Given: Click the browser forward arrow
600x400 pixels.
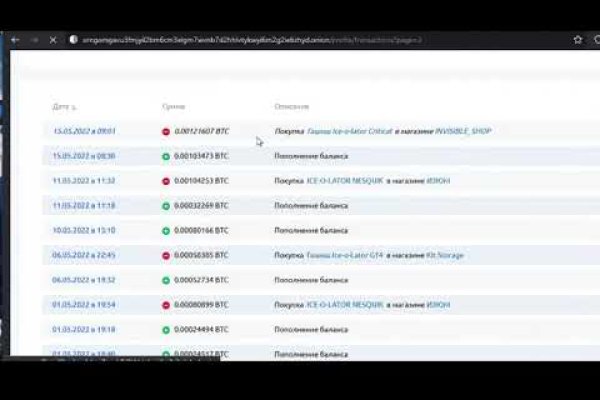Looking at the screenshot, I should point(33,40).
